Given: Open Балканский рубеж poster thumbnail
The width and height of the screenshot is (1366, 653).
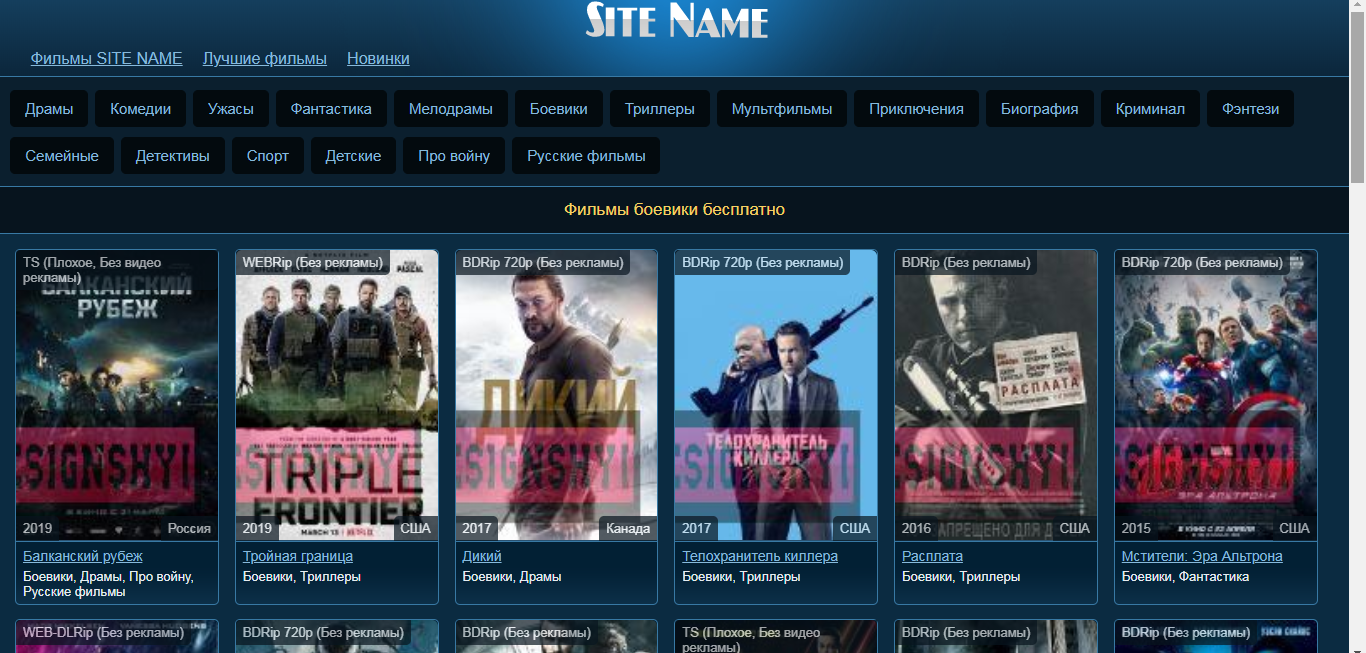Looking at the screenshot, I should 117,395.
